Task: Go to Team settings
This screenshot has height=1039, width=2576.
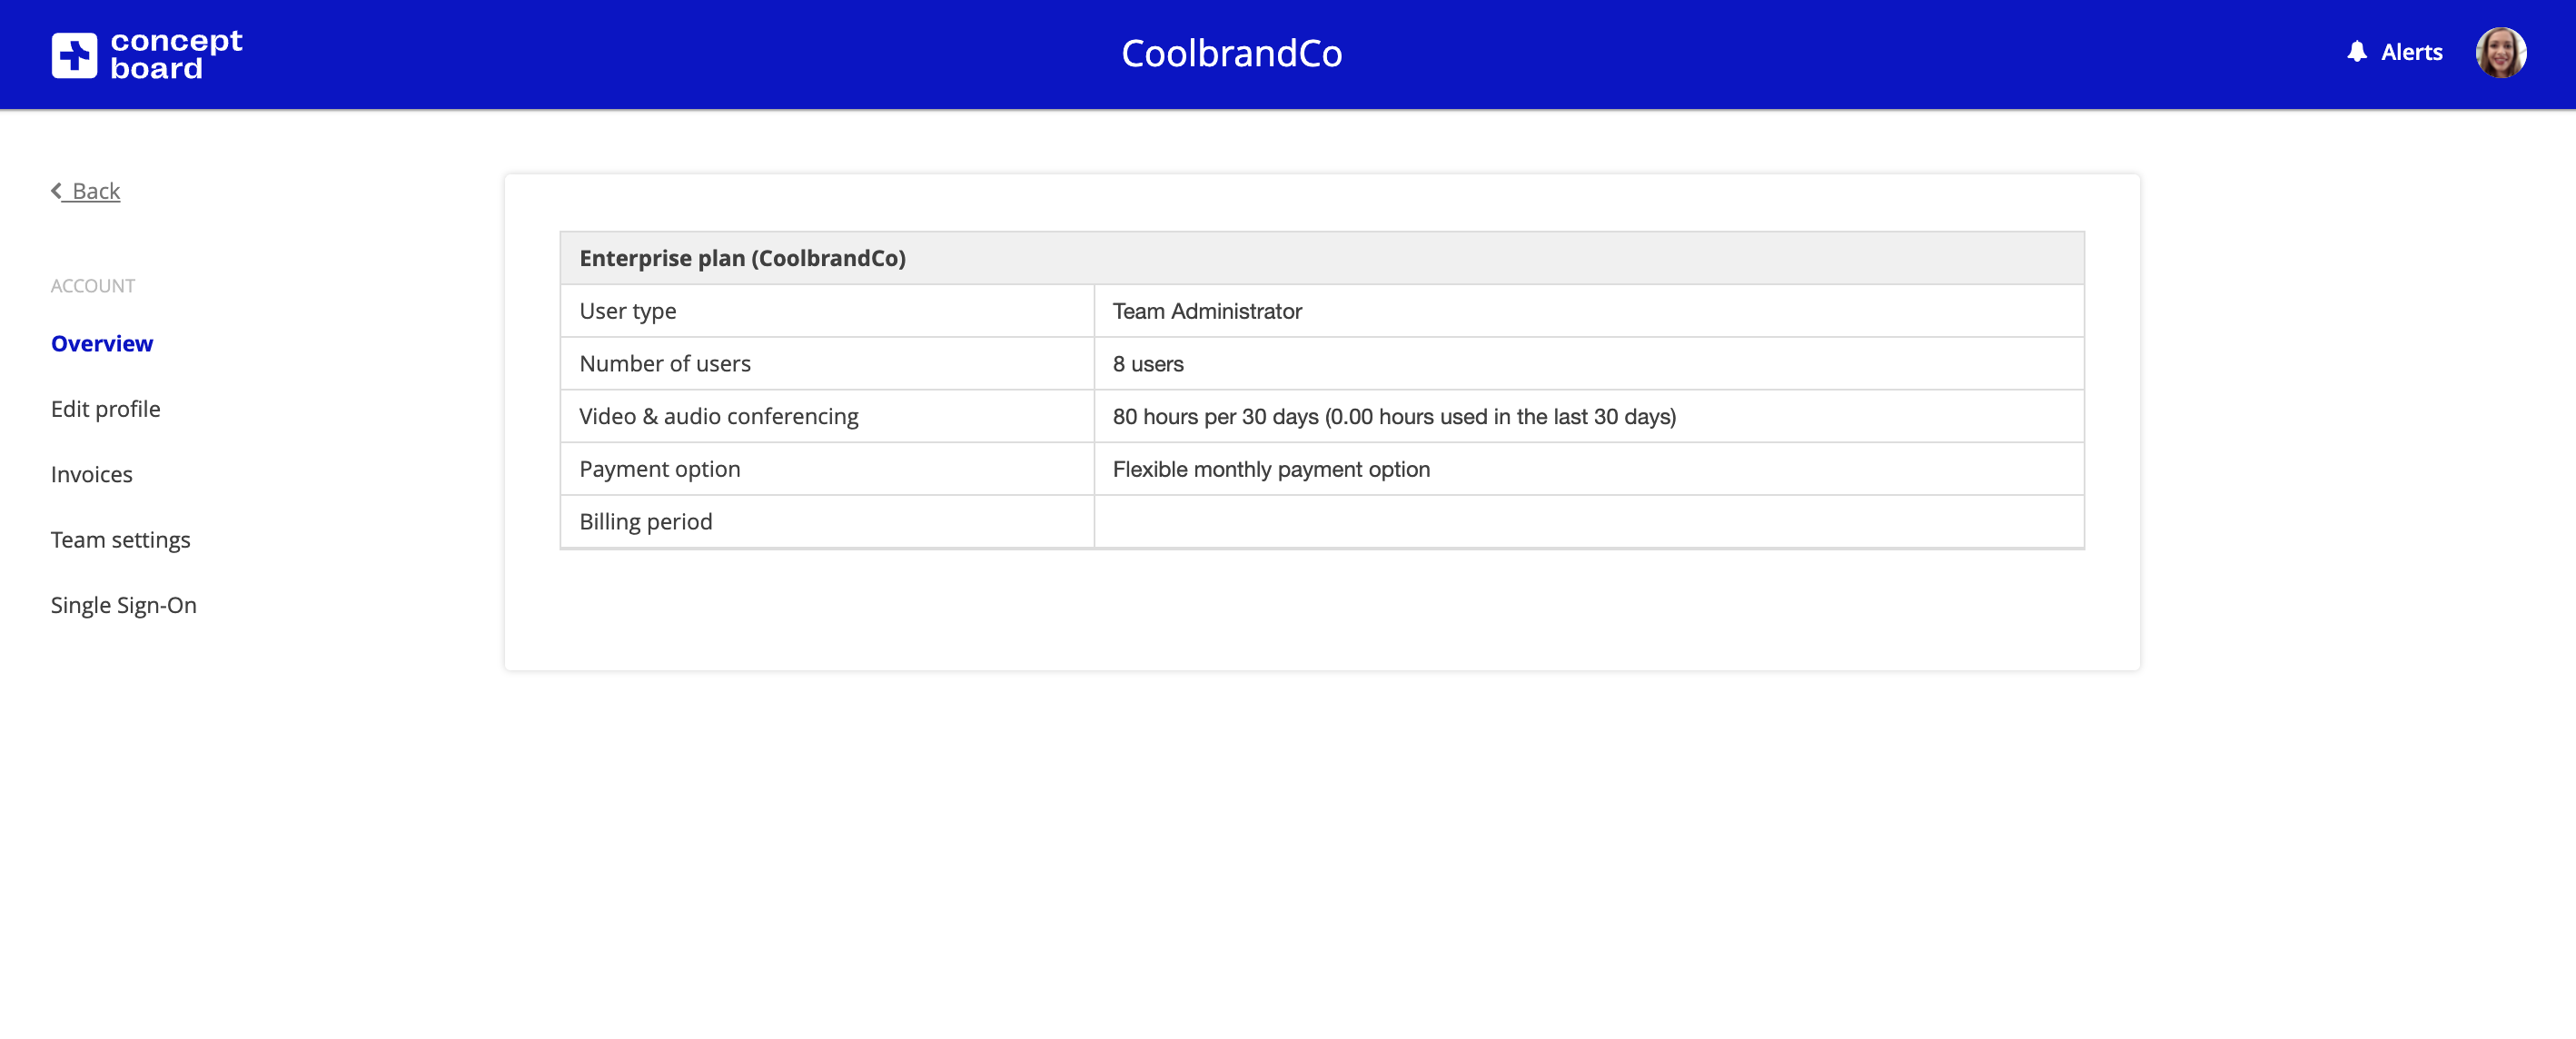Action: click(120, 540)
